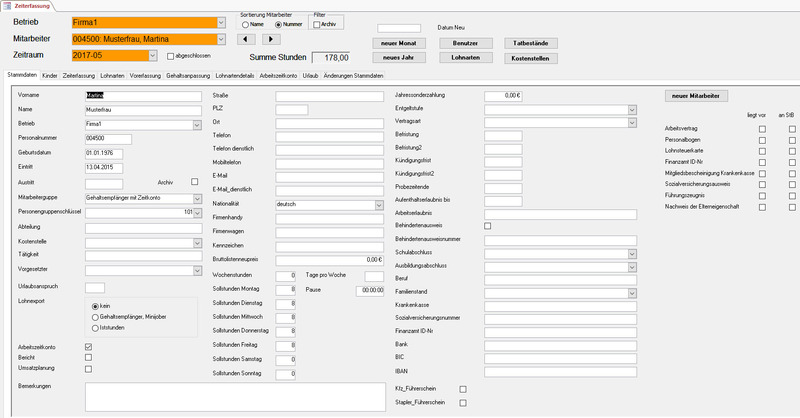Click the neues Jahr button

(x=399, y=58)
